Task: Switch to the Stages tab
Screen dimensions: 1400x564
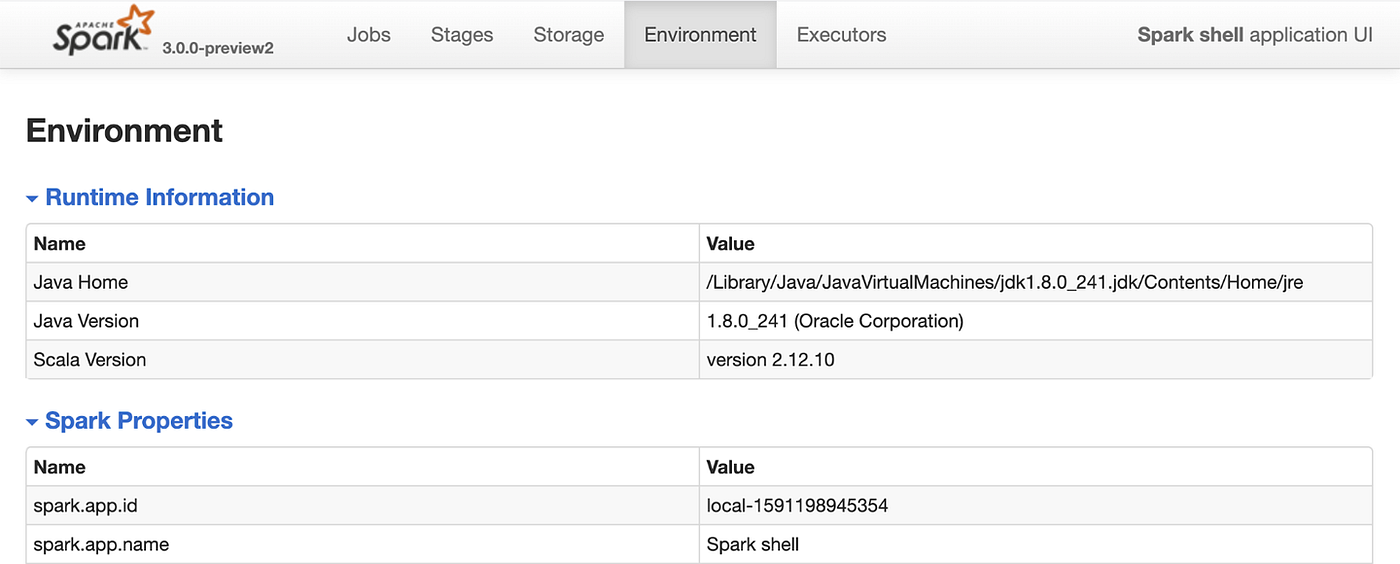Action: 462,35
